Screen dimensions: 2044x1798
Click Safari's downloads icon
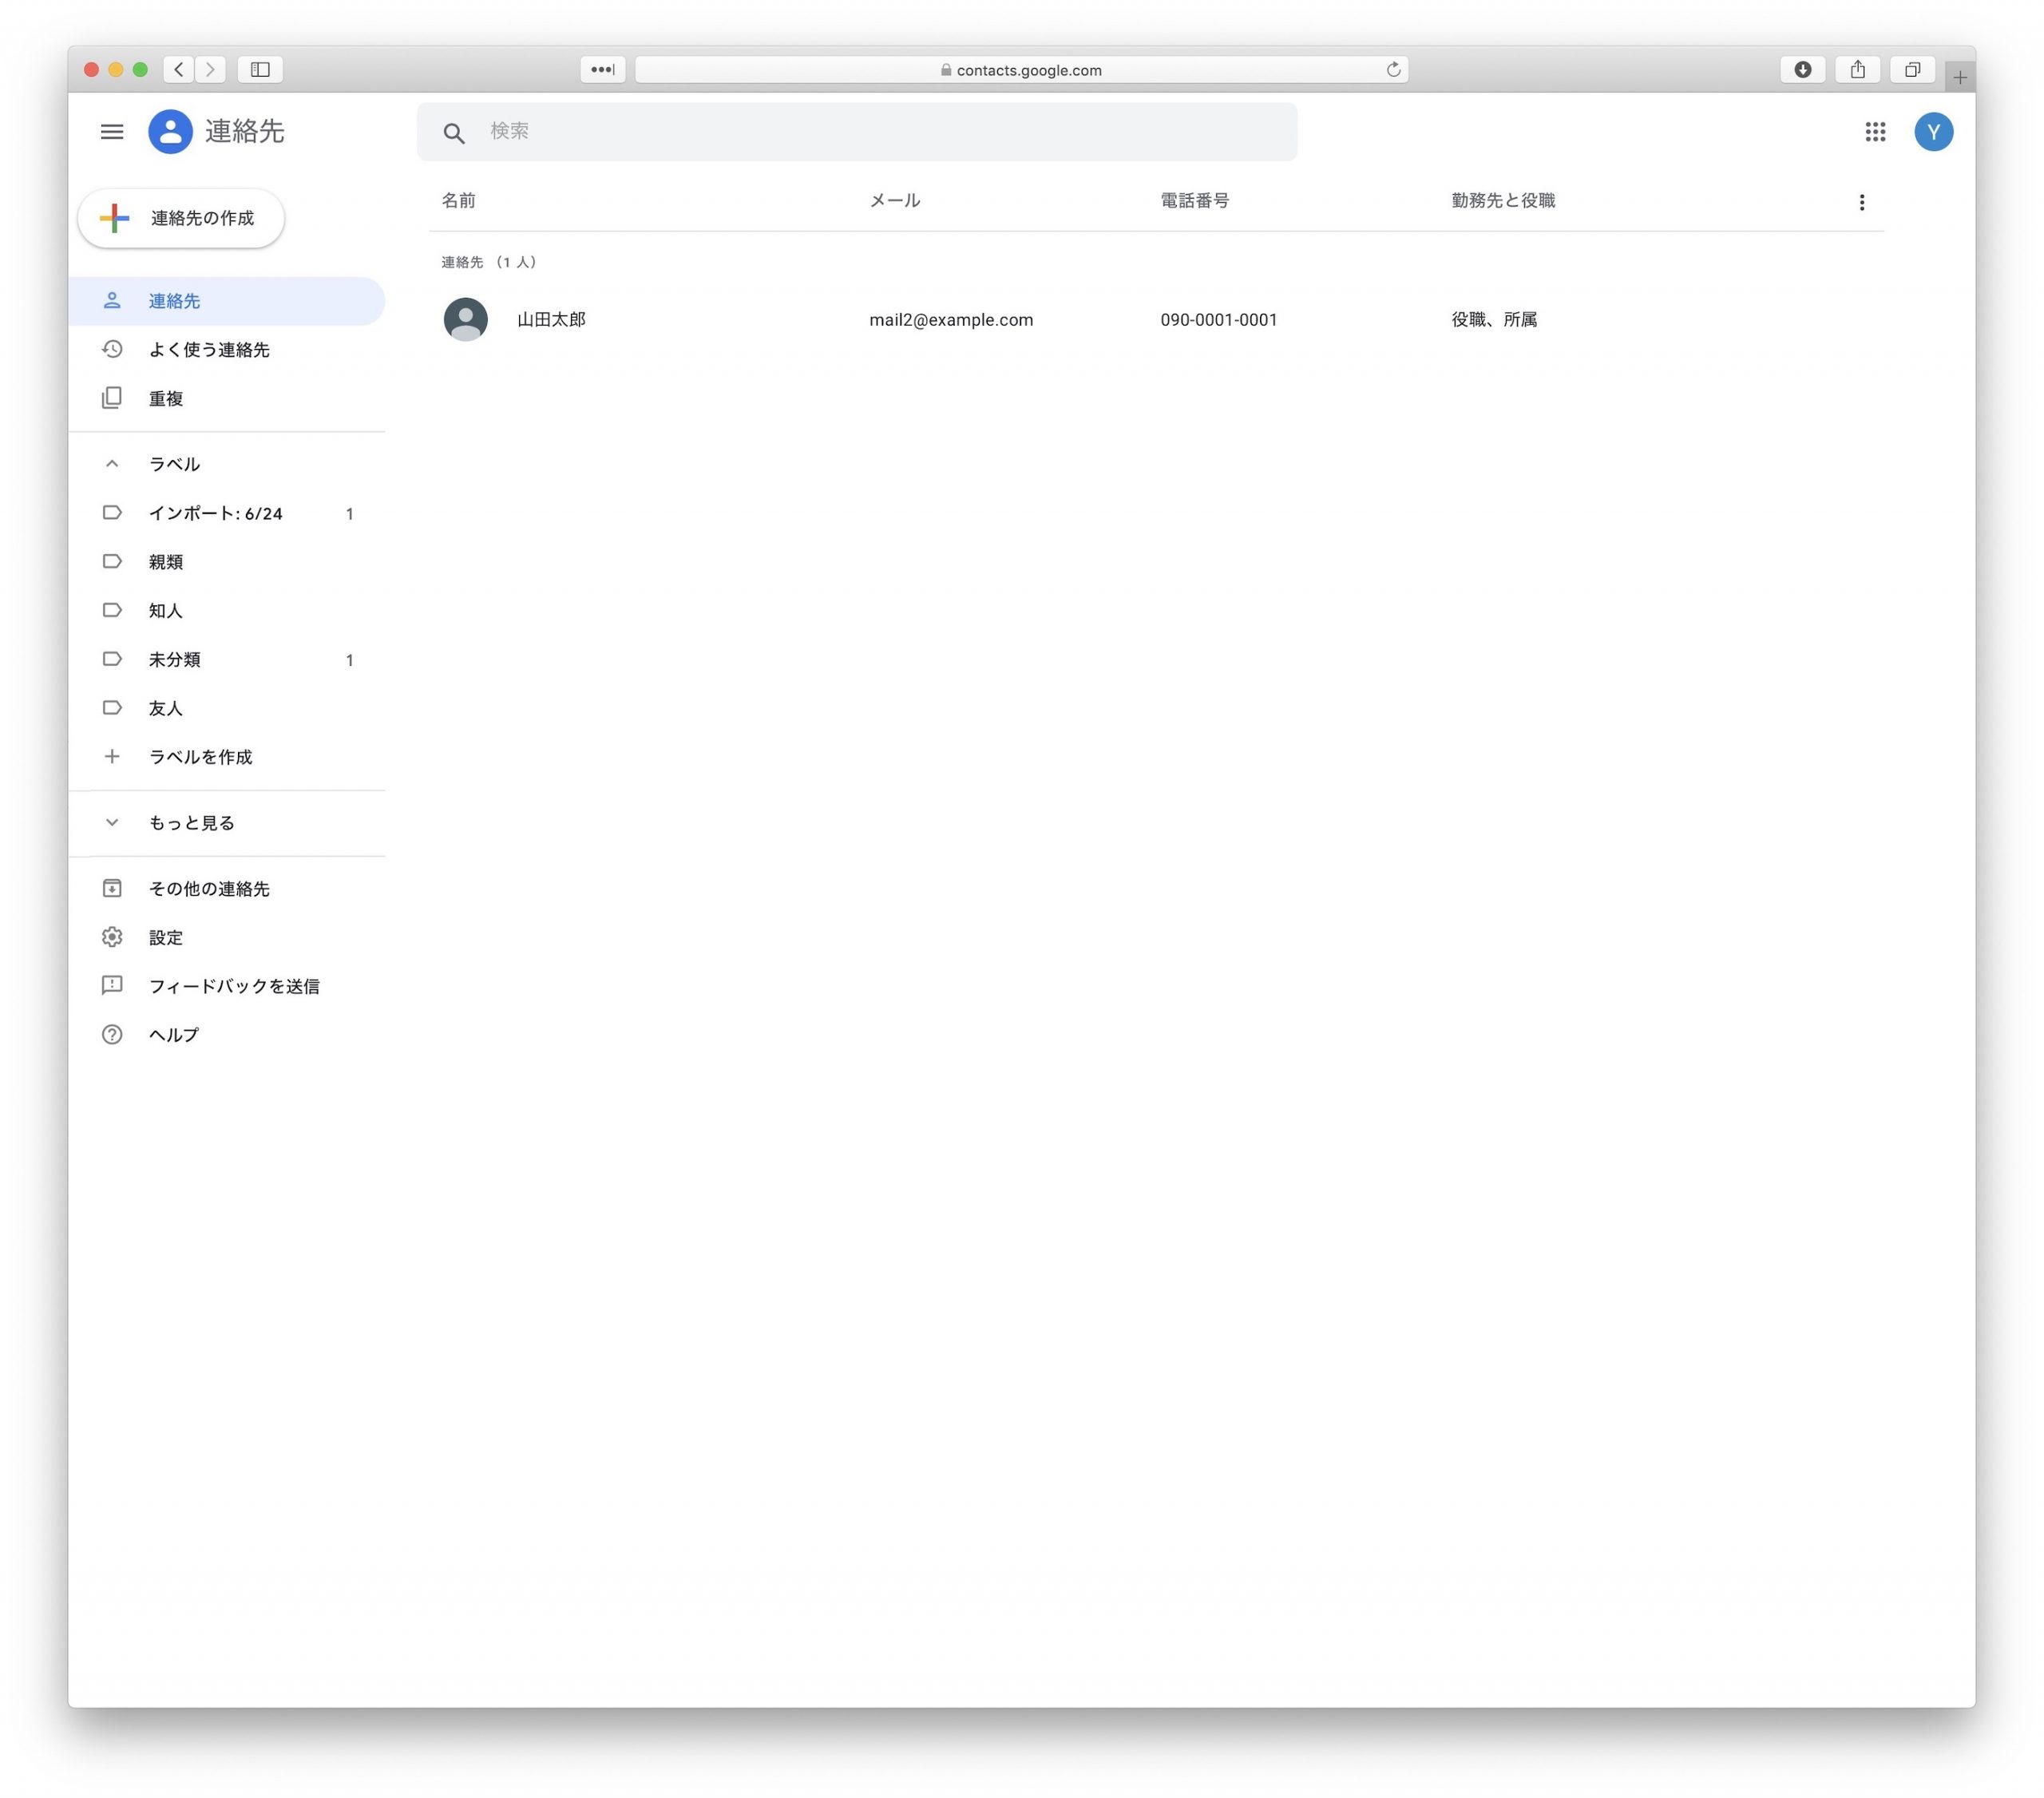(1802, 70)
